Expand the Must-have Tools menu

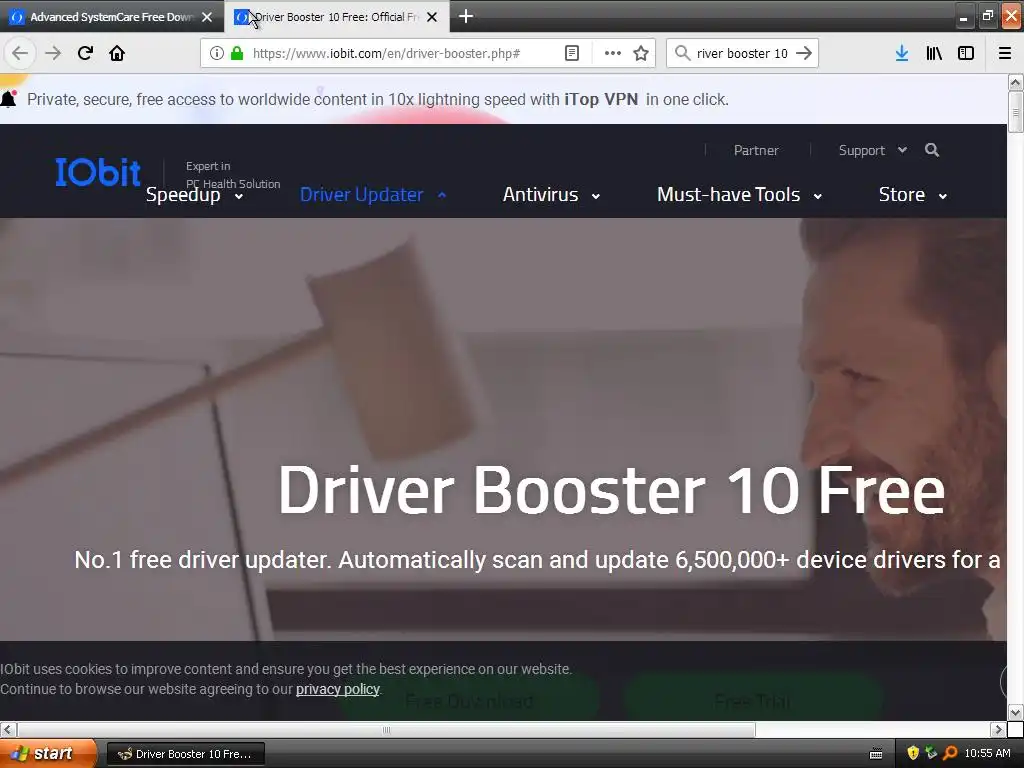point(739,195)
